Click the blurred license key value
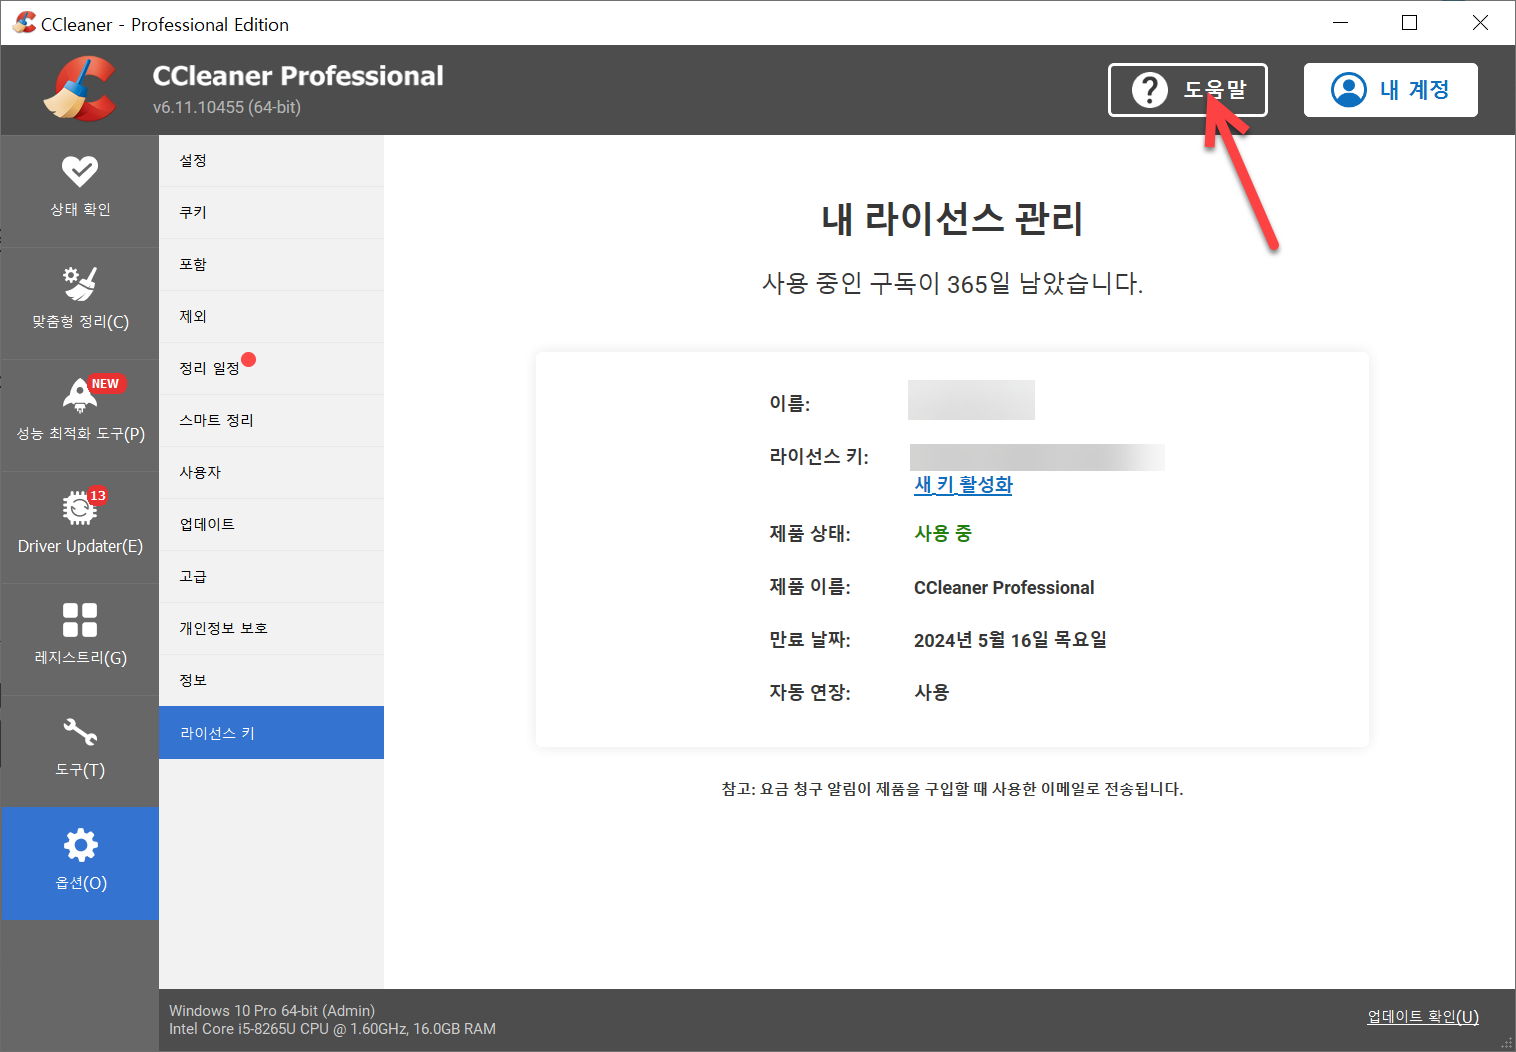The width and height of the screenshot is (1516, 1052). point(1037,457)
